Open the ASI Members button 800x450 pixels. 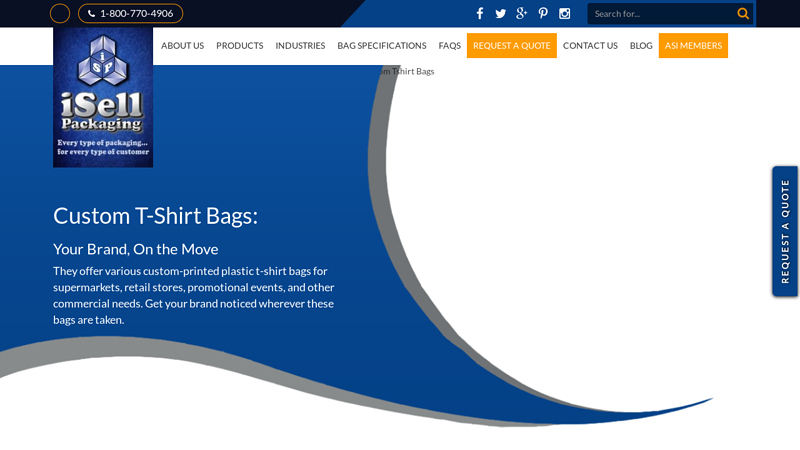693,46
